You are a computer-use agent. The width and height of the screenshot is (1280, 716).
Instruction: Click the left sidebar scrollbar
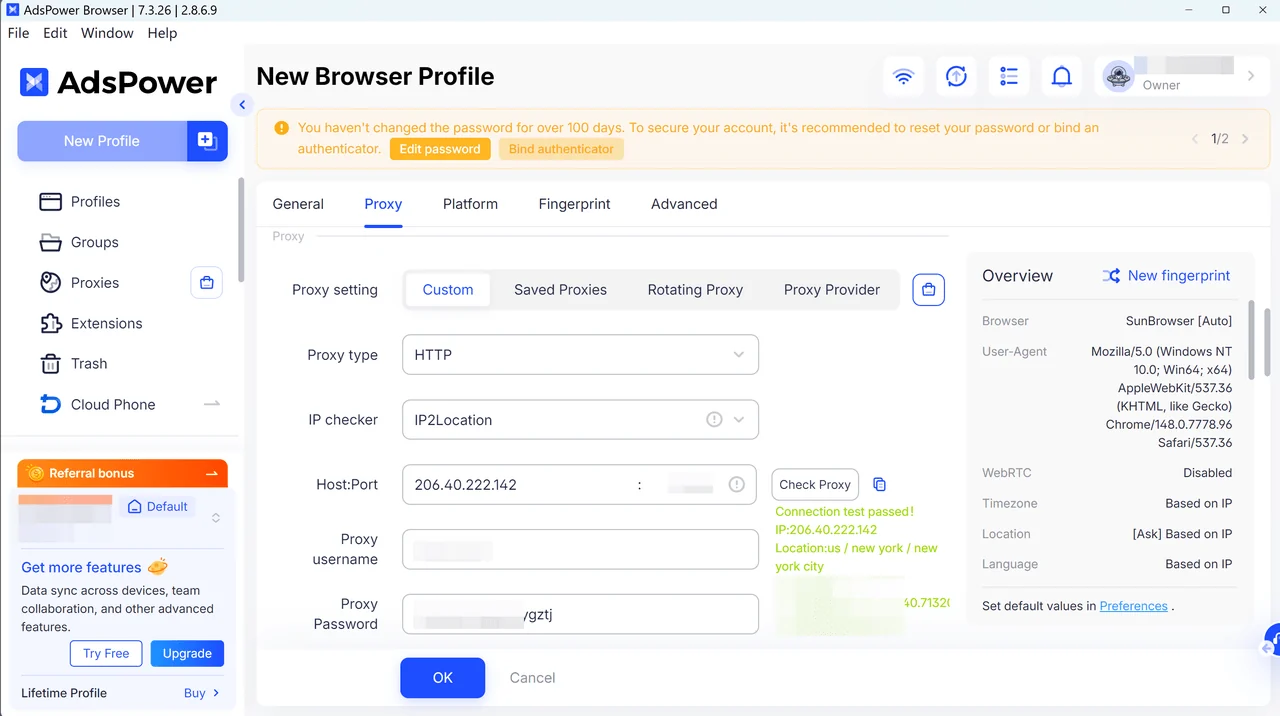tap(241, 232)
